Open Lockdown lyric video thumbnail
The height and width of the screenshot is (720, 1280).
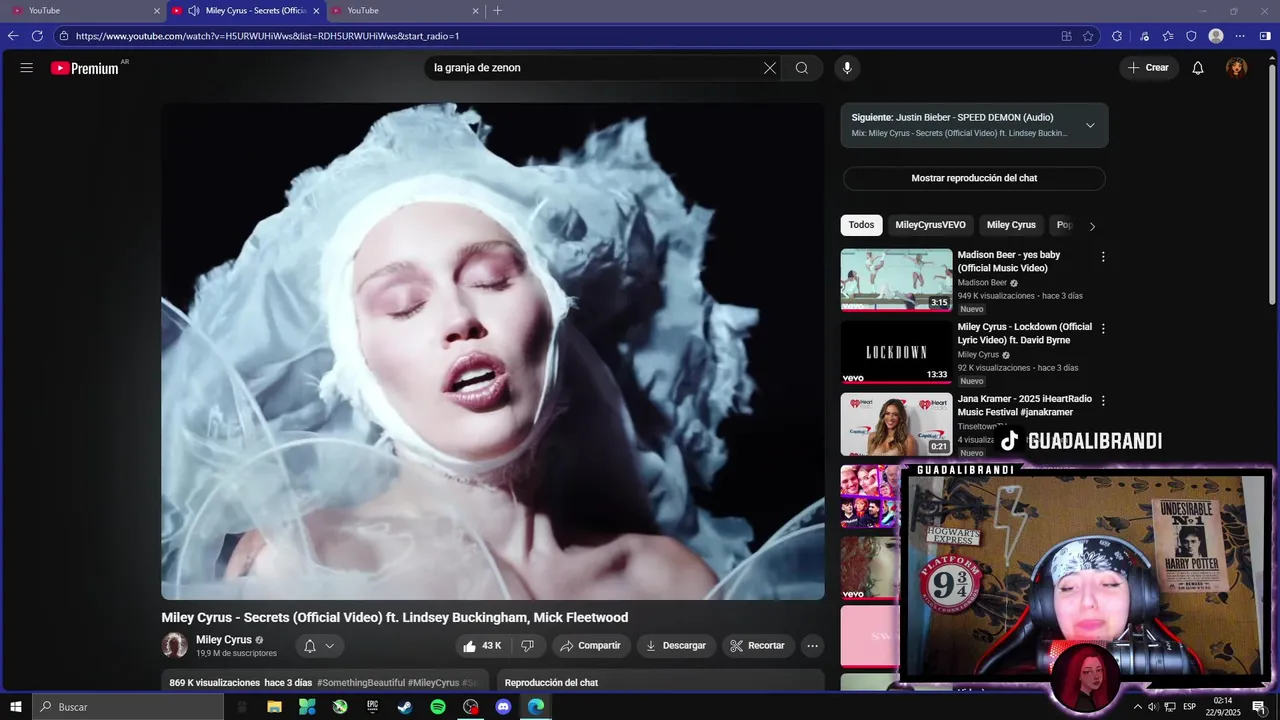click(896, 352)
